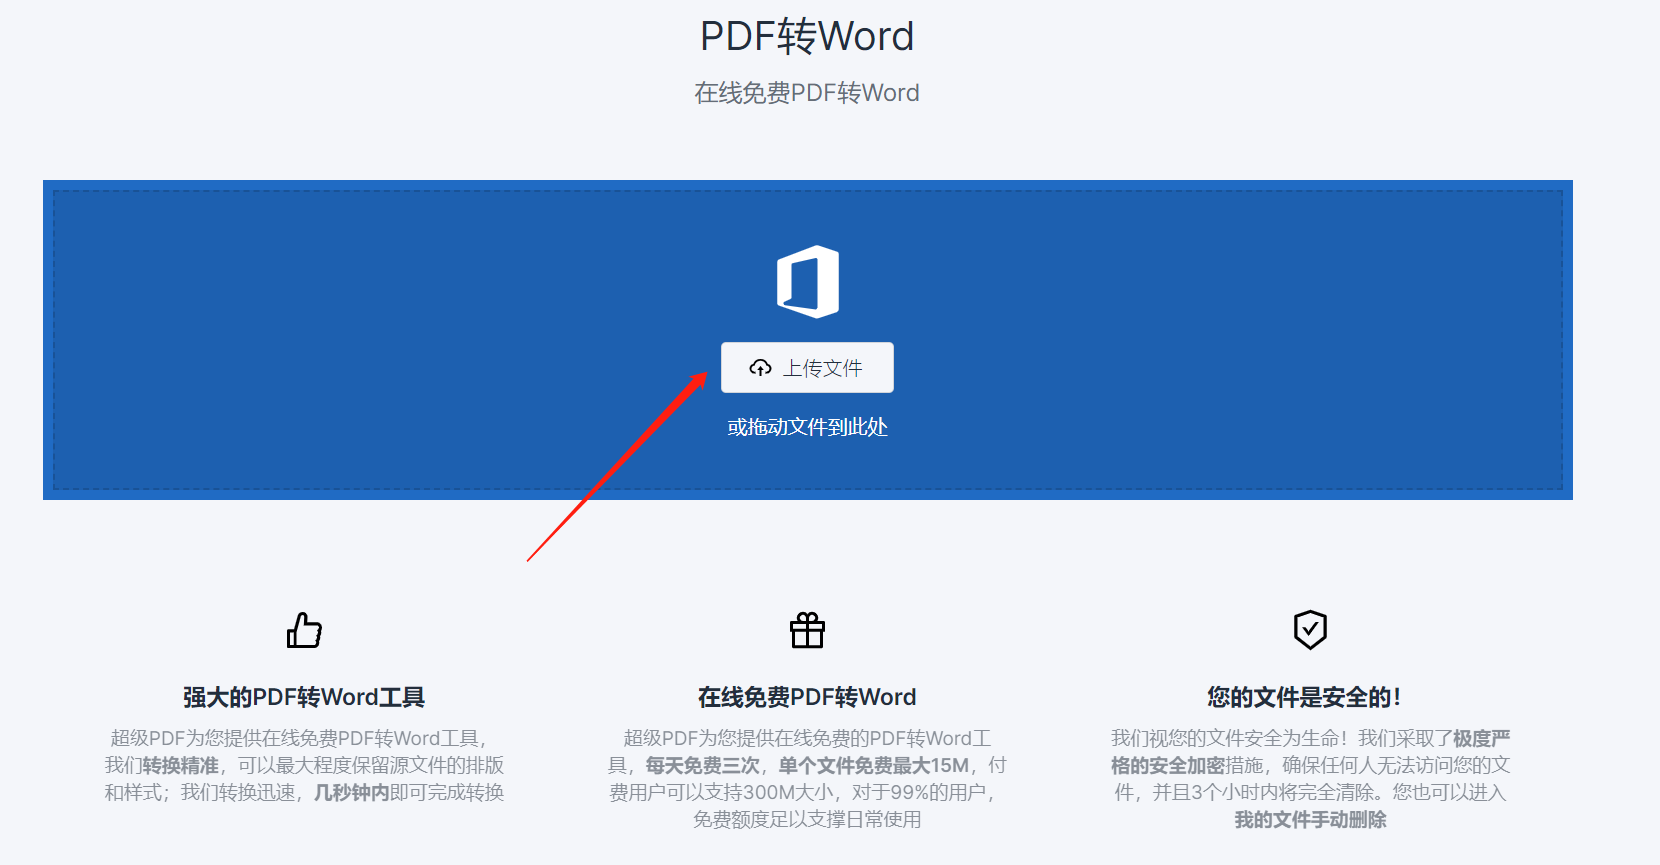Click the bold text 每天免费三次
This screenshot has height=865, width=1660.
coord(702,766)
